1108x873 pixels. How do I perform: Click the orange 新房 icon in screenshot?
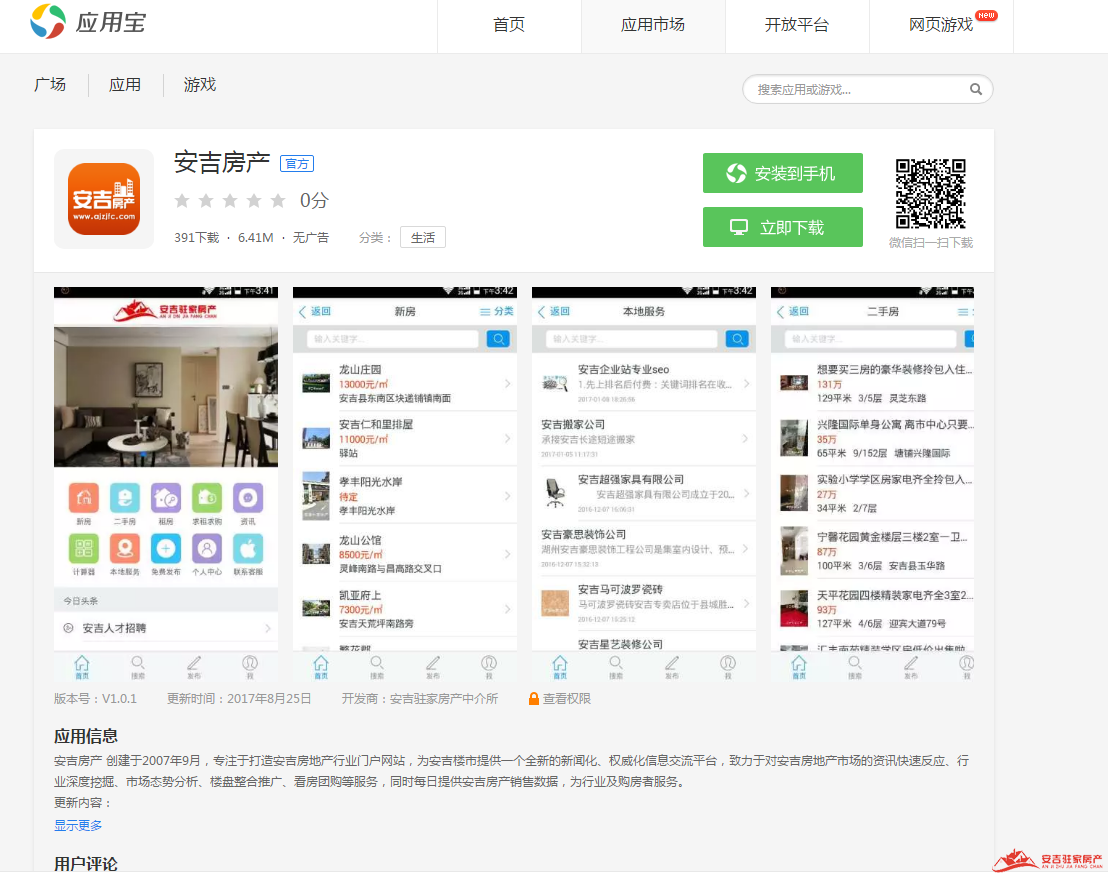pos(83,498)
